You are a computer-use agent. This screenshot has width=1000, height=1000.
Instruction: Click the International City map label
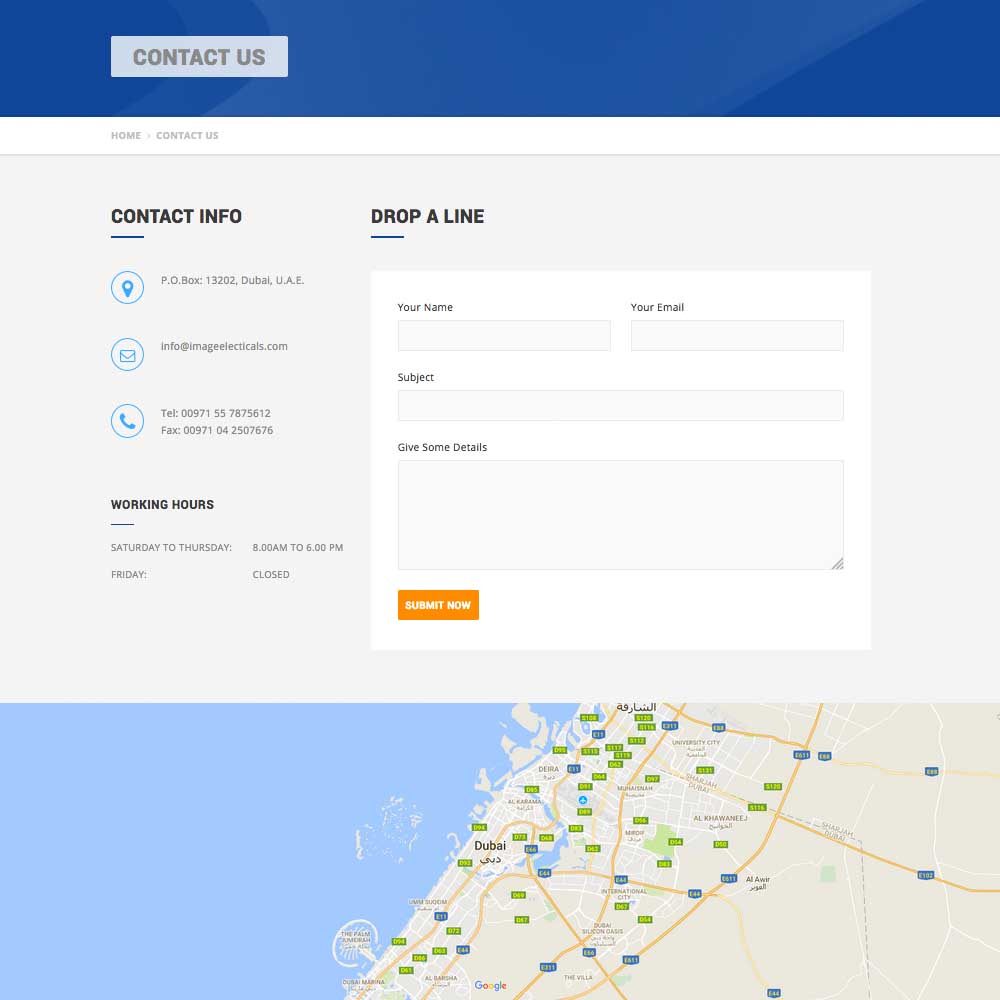tap(623, 894)
